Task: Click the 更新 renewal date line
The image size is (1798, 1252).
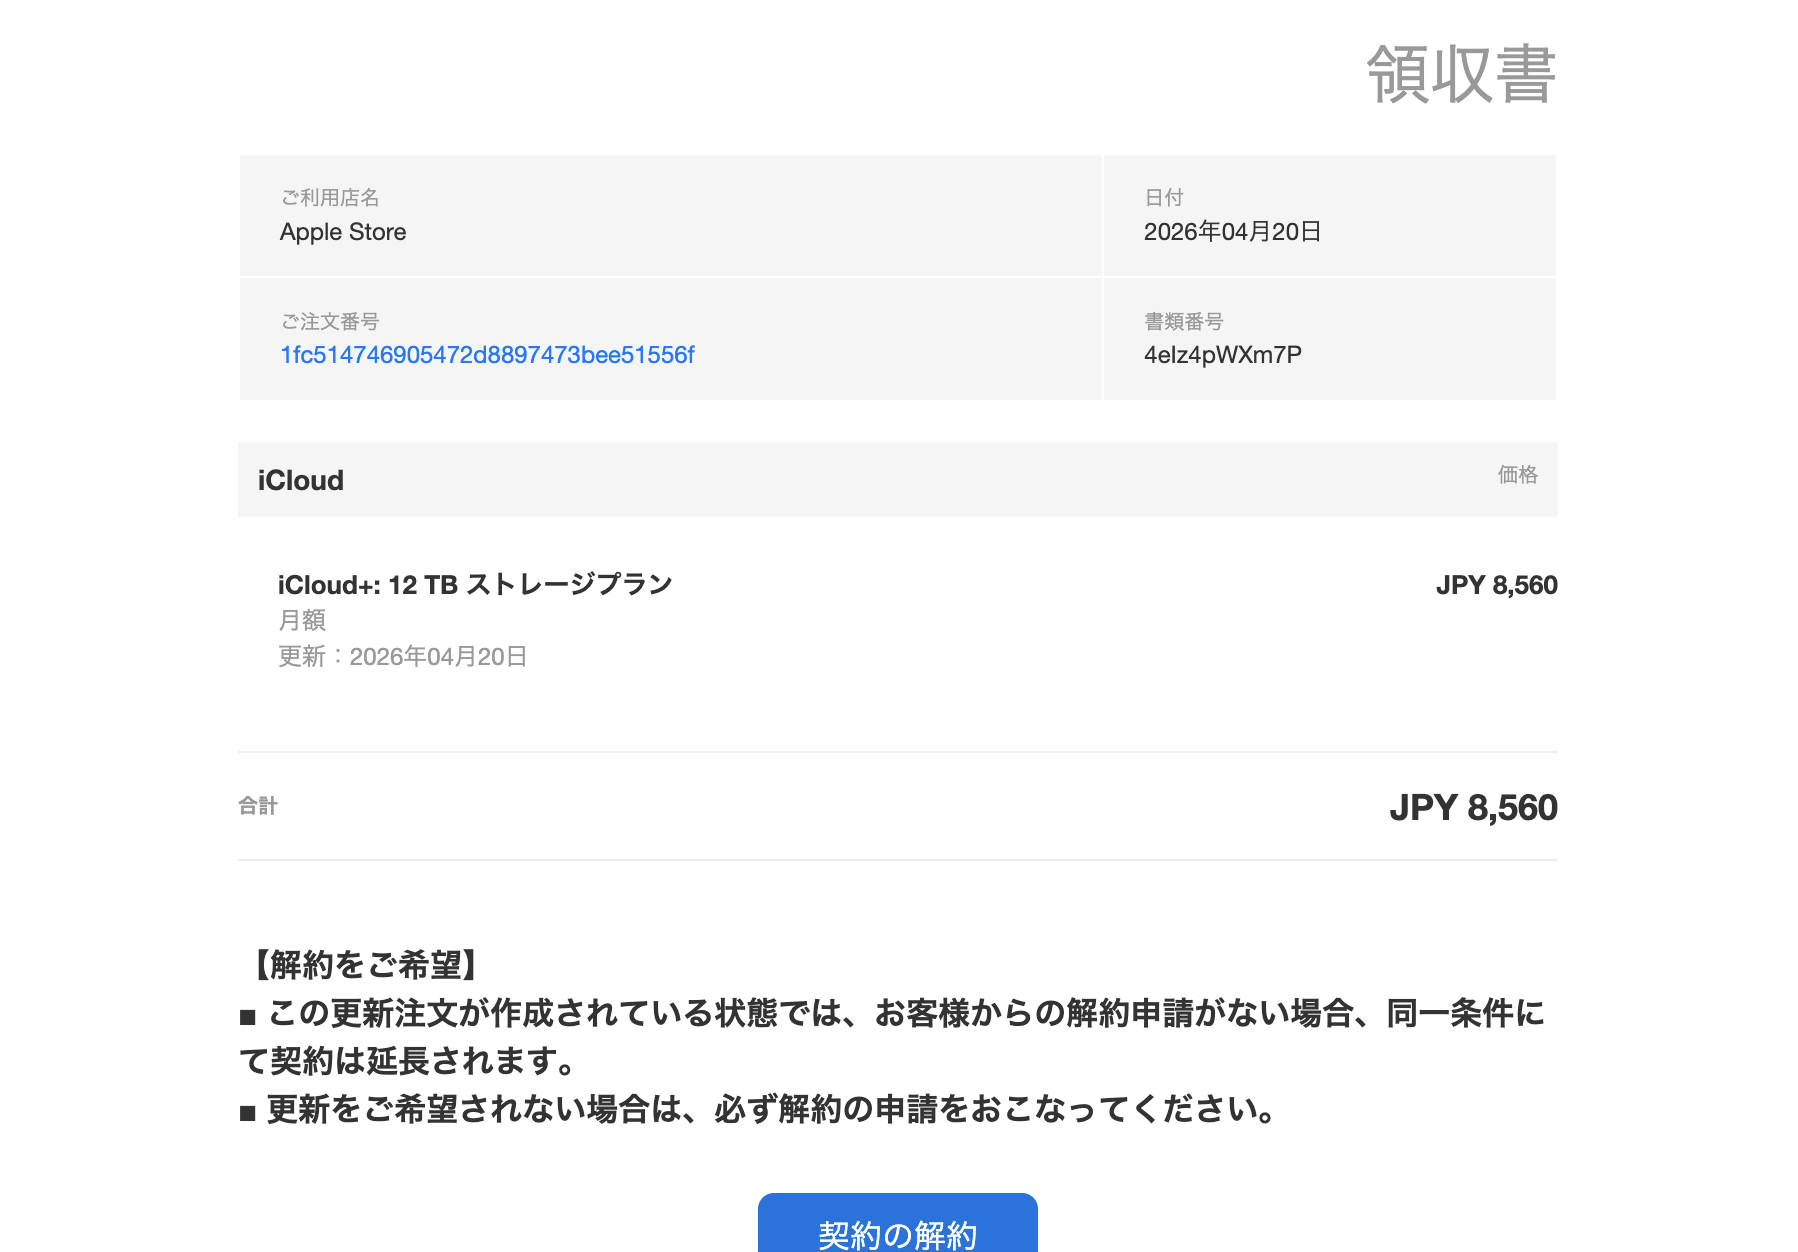Action: [402, 657]
